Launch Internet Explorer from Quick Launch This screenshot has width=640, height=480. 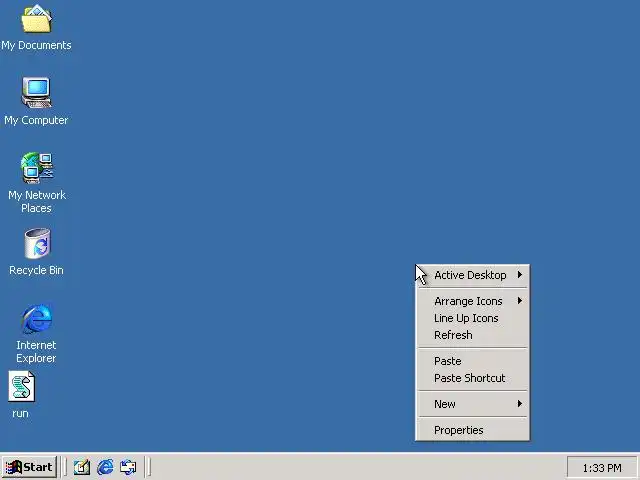(105, 467)
